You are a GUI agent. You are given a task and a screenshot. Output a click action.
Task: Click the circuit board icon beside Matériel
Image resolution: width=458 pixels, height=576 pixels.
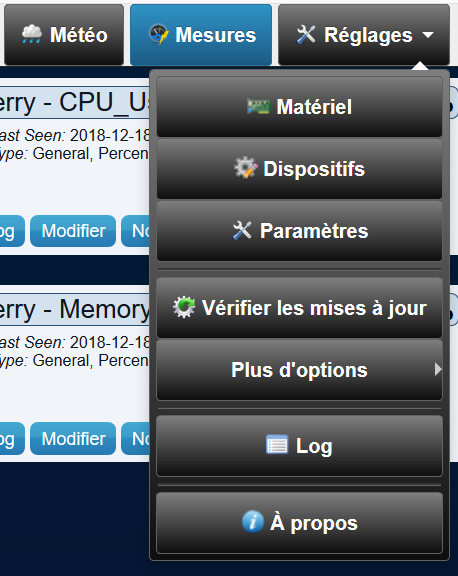click(259, 107)
